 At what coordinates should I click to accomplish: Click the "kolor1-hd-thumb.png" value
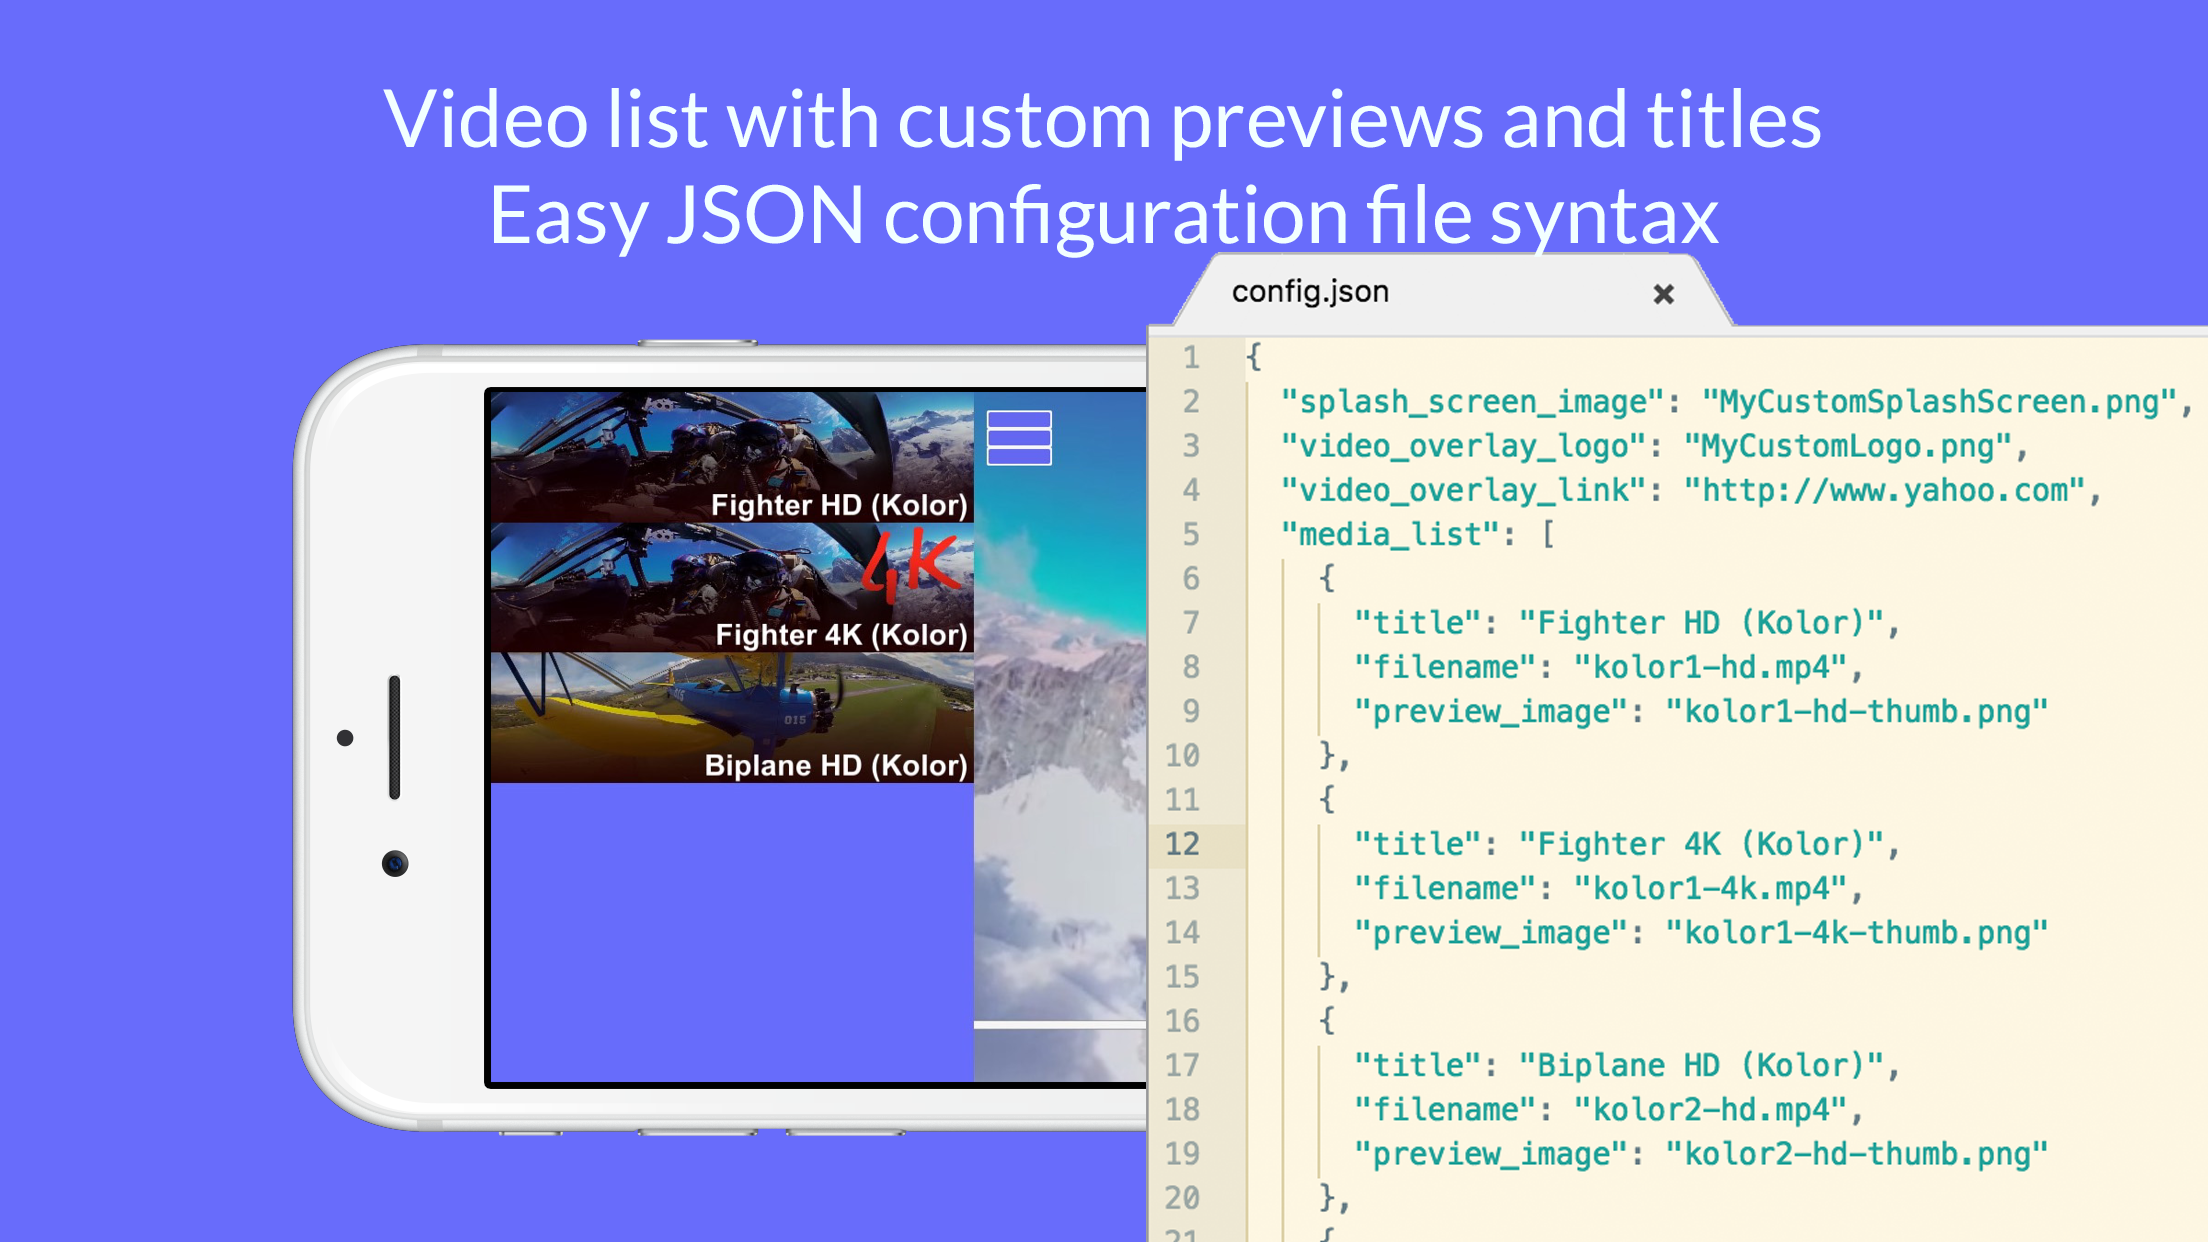(x=1857, y=711)
